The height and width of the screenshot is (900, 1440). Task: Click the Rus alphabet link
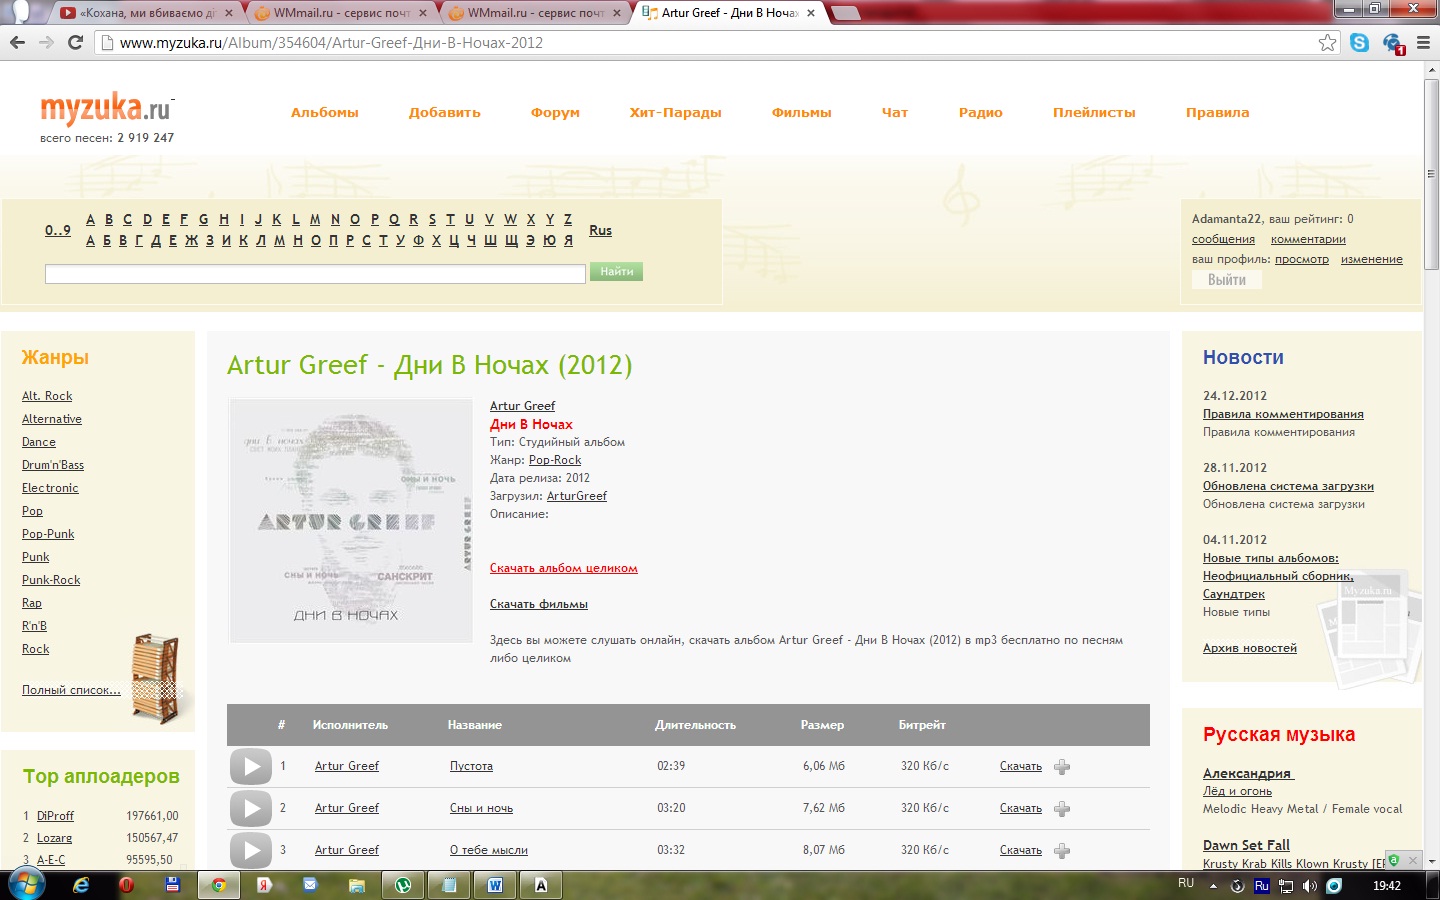pos(600,230)
